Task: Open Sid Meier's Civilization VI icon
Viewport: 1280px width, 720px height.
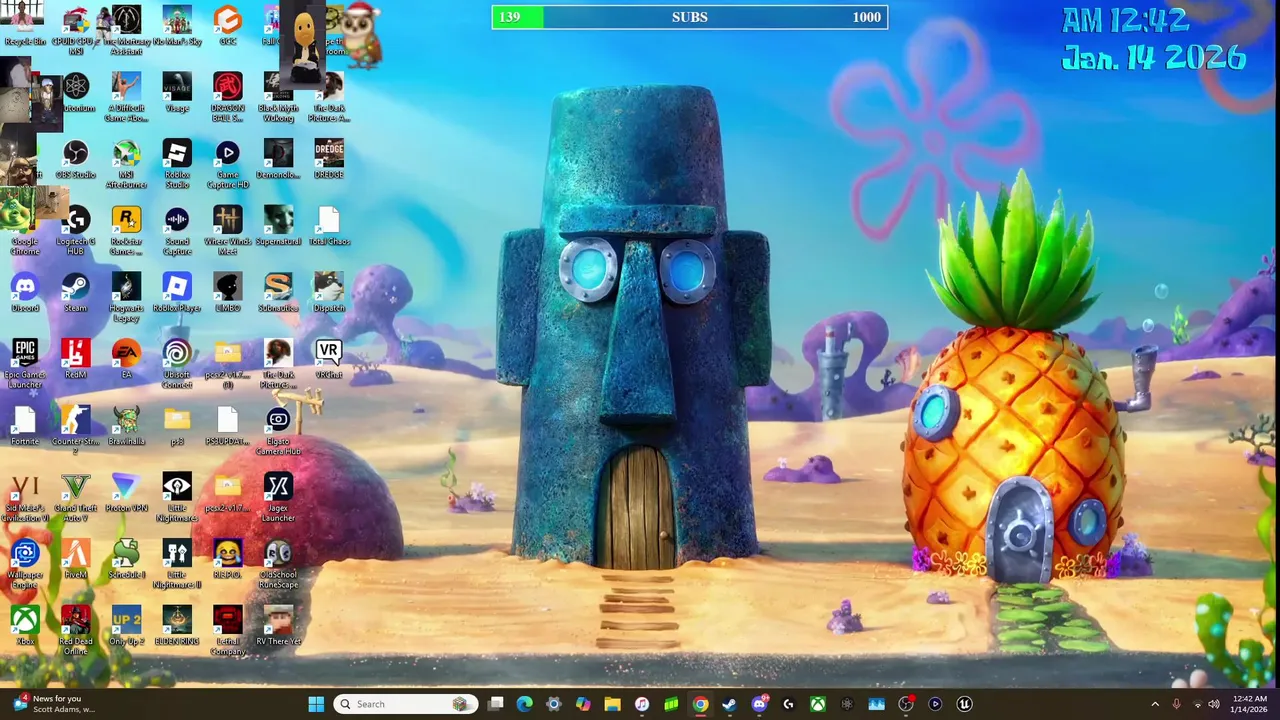Action: [x=25, y=497]
